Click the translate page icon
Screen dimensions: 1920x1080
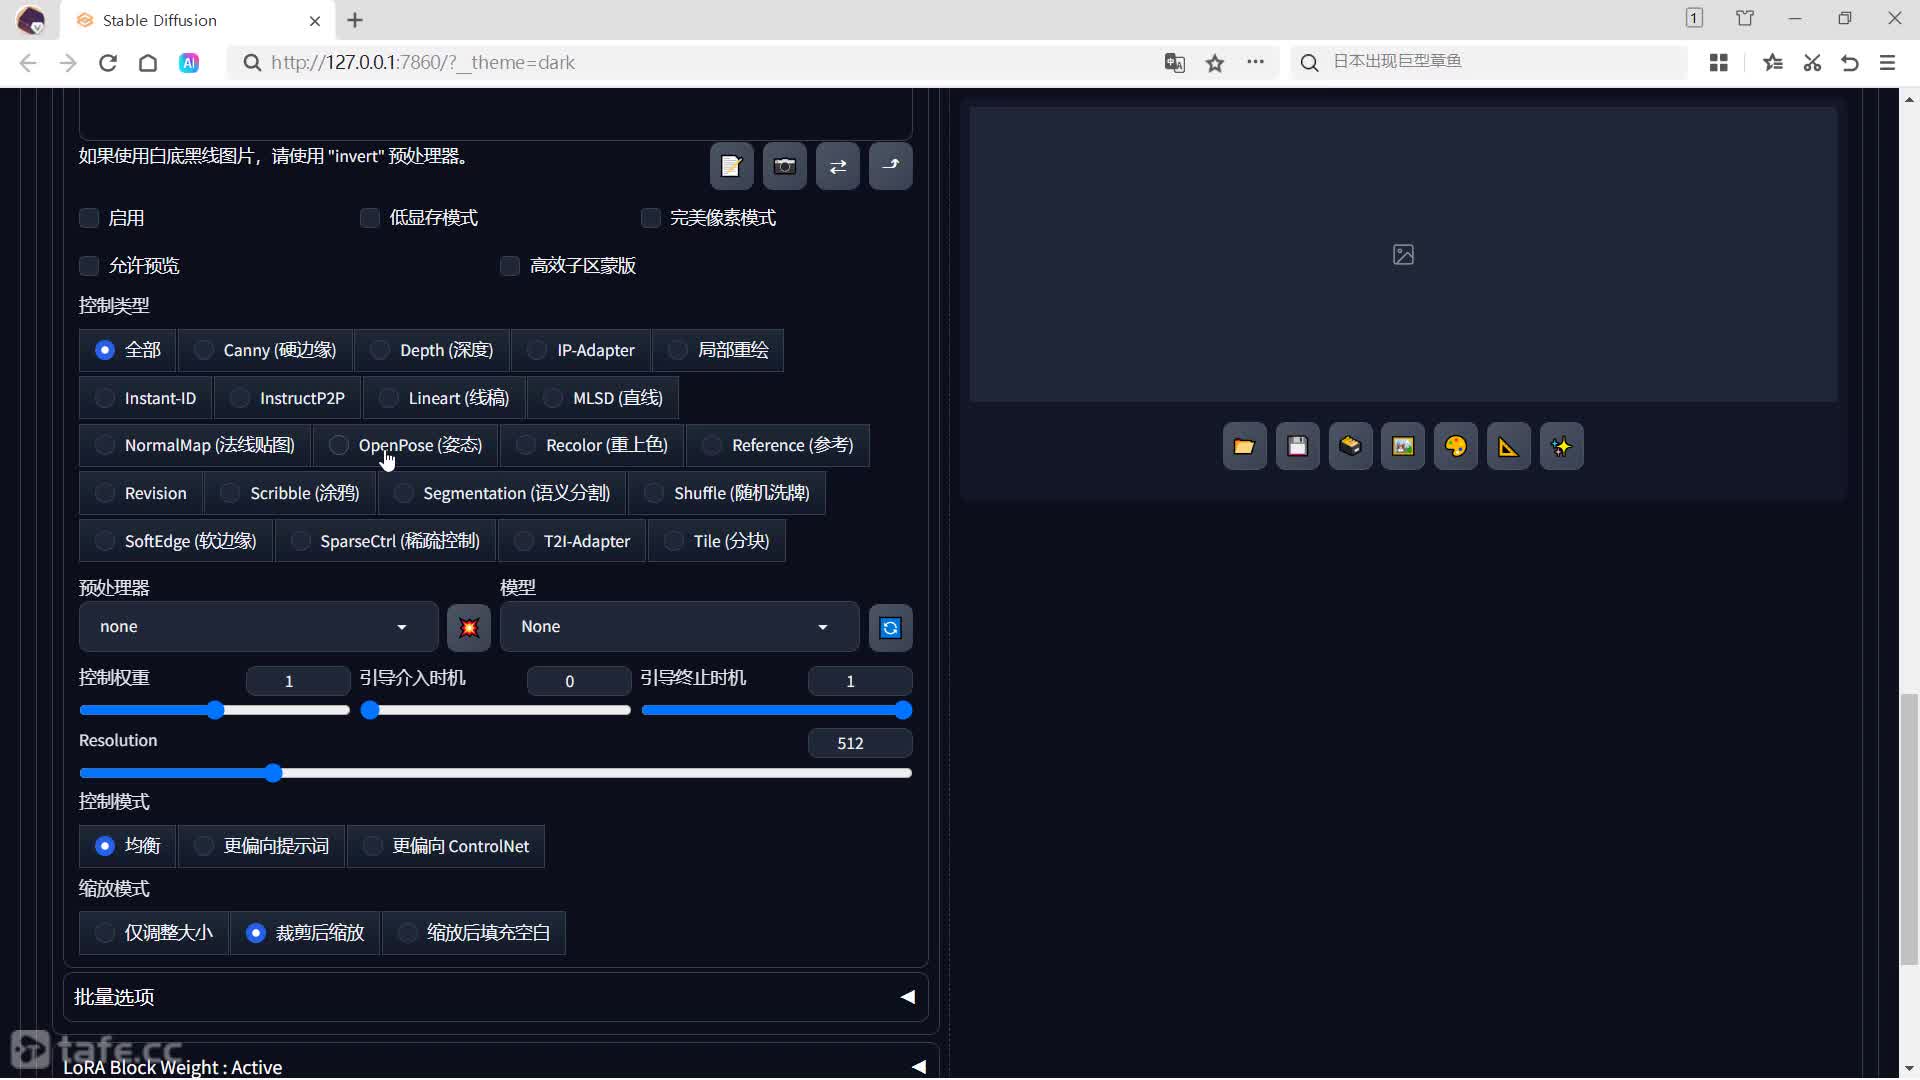tap(1174, 63)
